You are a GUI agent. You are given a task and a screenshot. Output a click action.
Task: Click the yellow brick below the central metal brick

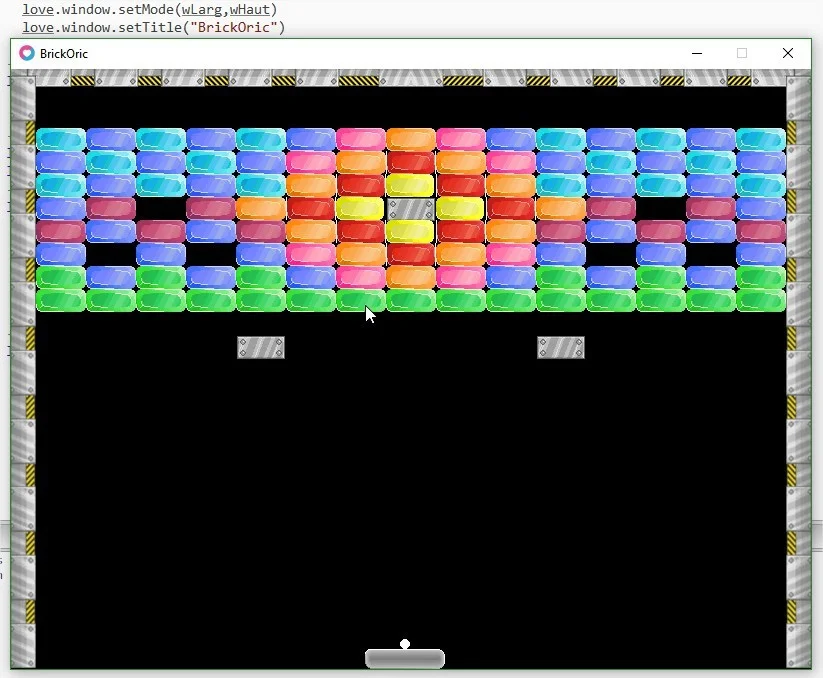(x=410, y=231)
